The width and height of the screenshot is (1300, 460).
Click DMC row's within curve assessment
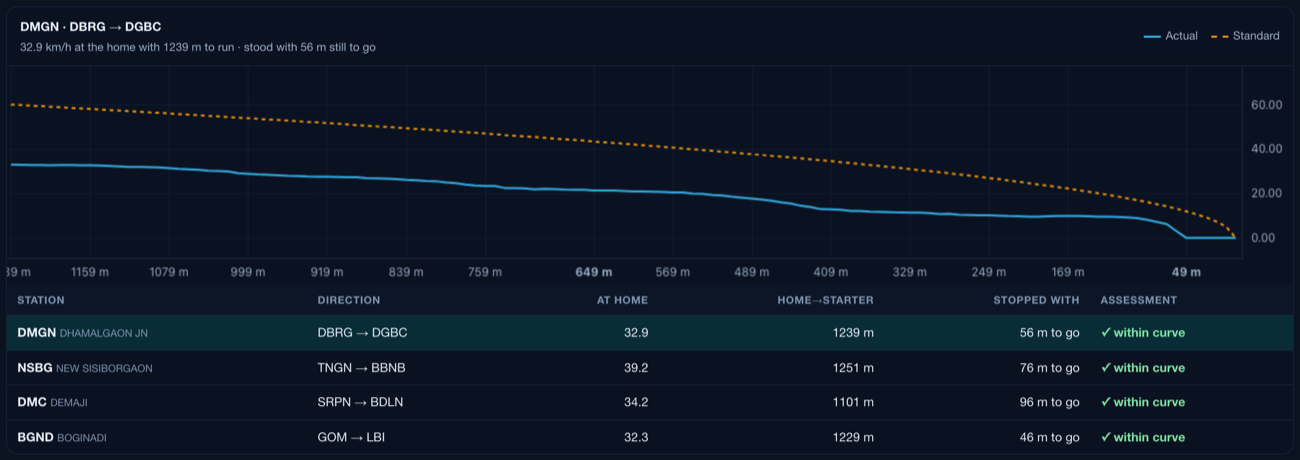pyautogui.click(x=1143, y=402)
